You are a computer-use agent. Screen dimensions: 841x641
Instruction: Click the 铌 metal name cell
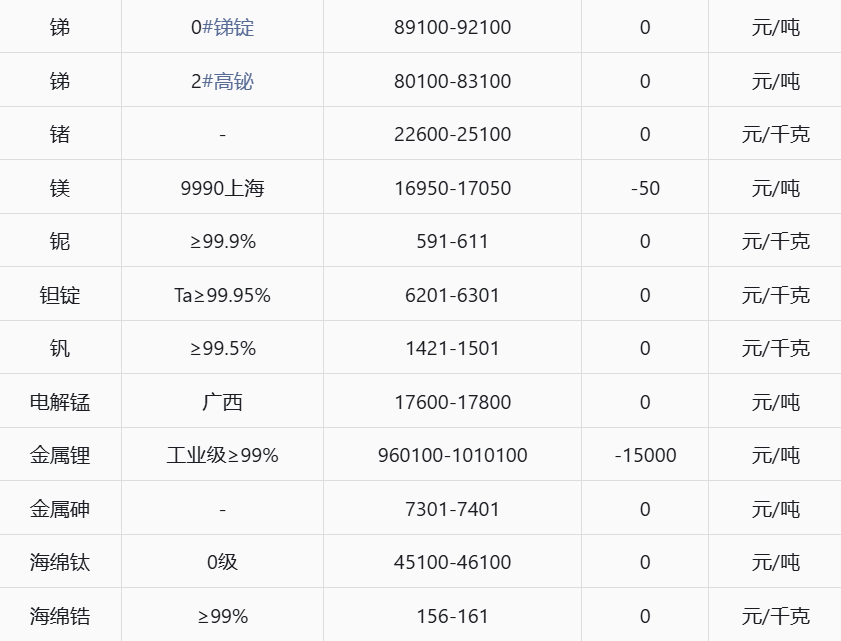pyautogui.click(x=60, y=241)
